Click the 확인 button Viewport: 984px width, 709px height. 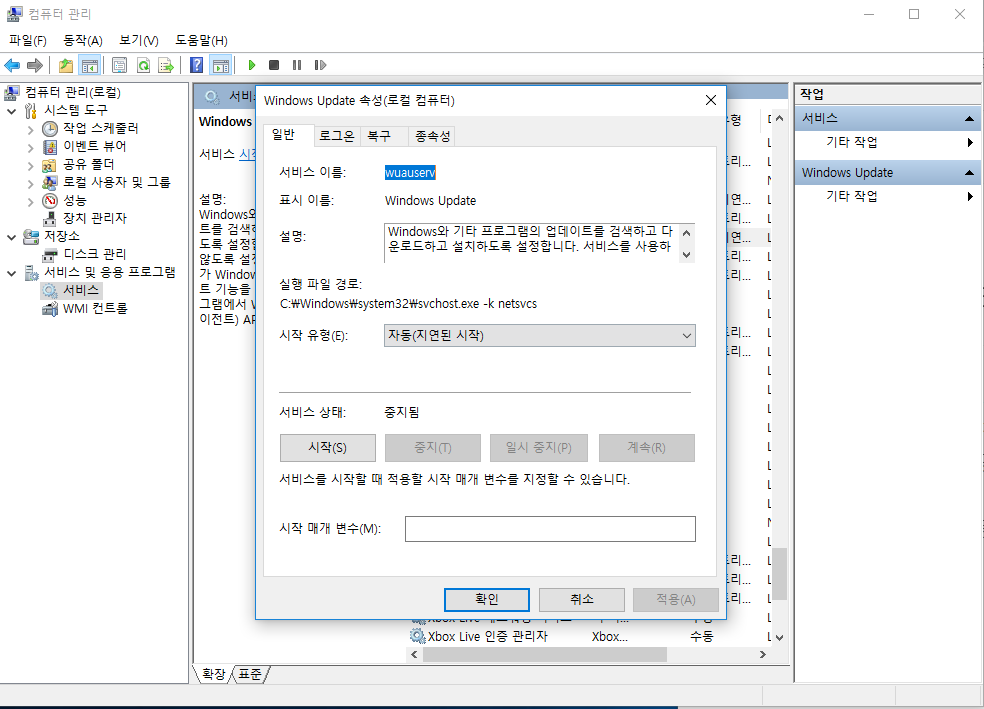click(487, 600)
